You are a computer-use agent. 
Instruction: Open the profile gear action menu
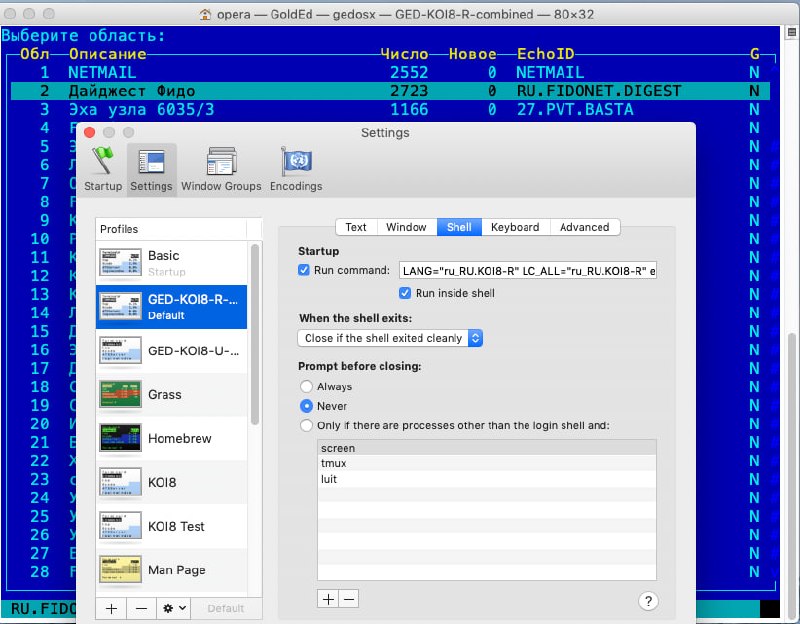coord(176,608)
